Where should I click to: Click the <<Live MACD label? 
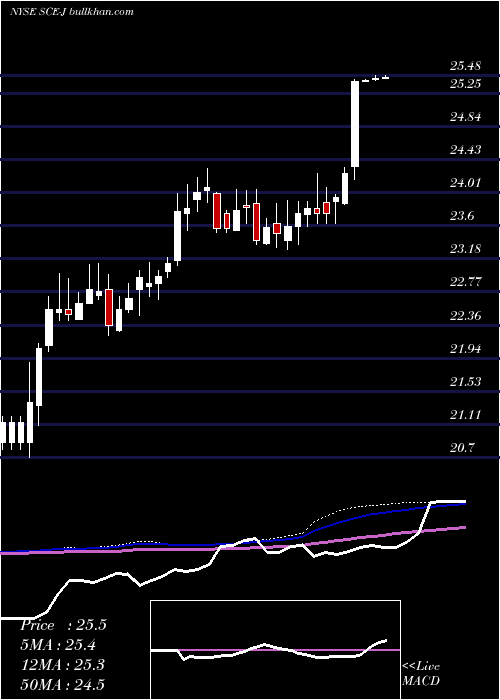[421, 674]
